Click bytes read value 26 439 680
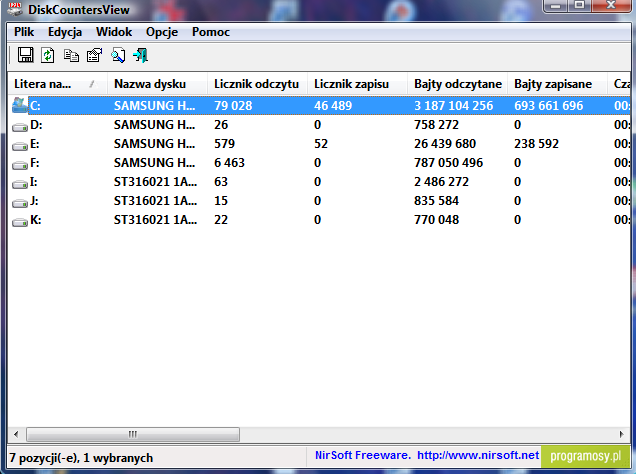 coord(445,144)
